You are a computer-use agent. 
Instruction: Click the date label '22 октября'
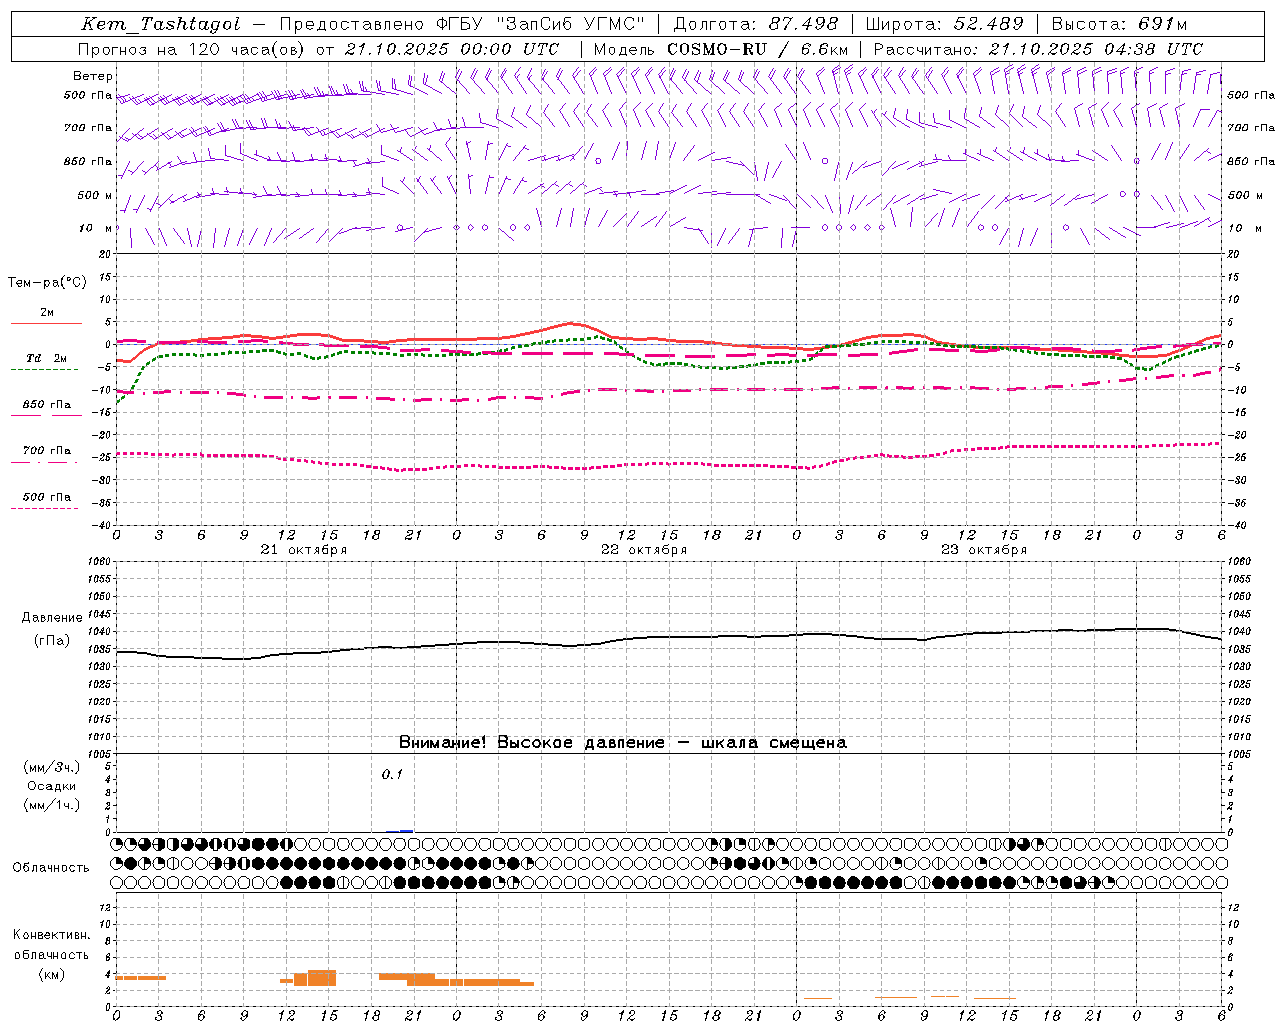(644, 550)
